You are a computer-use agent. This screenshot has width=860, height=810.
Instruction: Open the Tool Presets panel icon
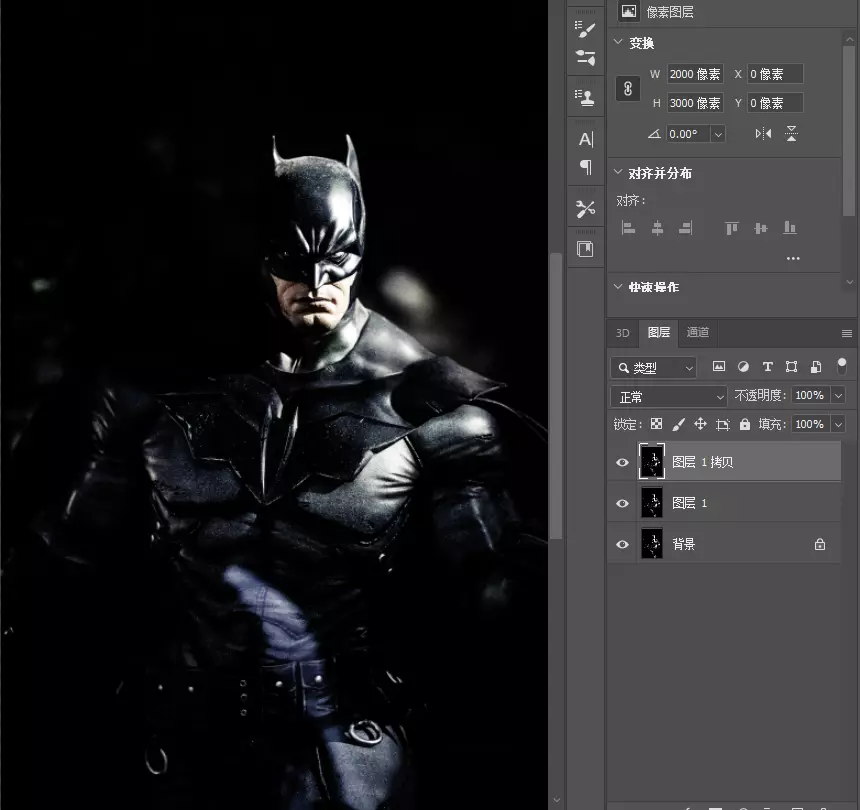pos(585,208)
